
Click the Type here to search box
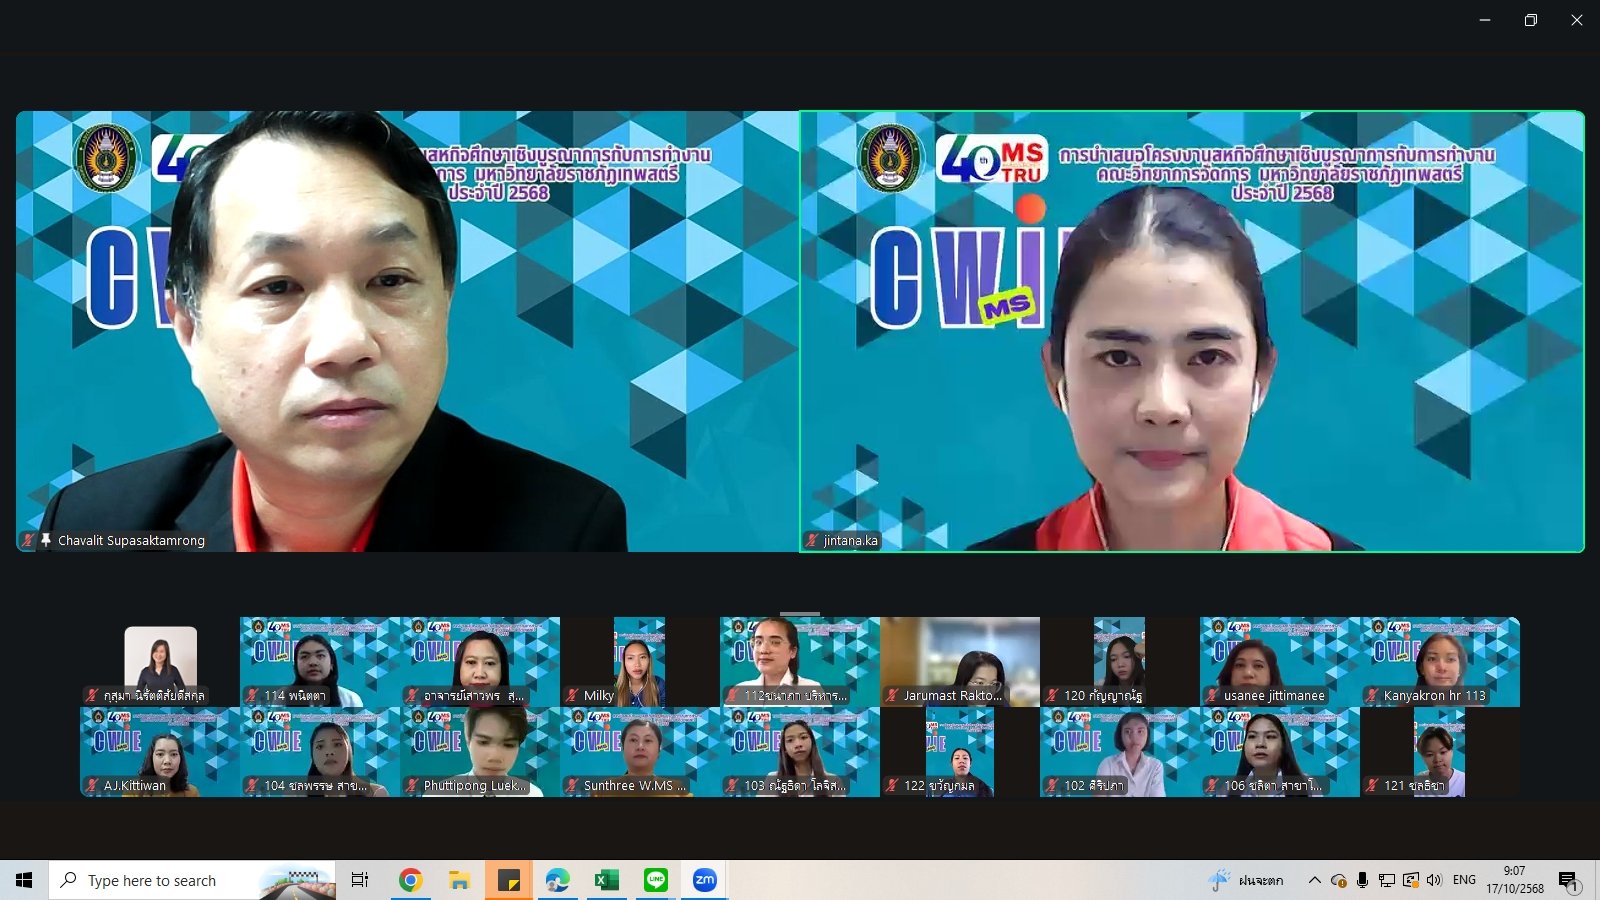pyautogui.click(x=192, y=880)
